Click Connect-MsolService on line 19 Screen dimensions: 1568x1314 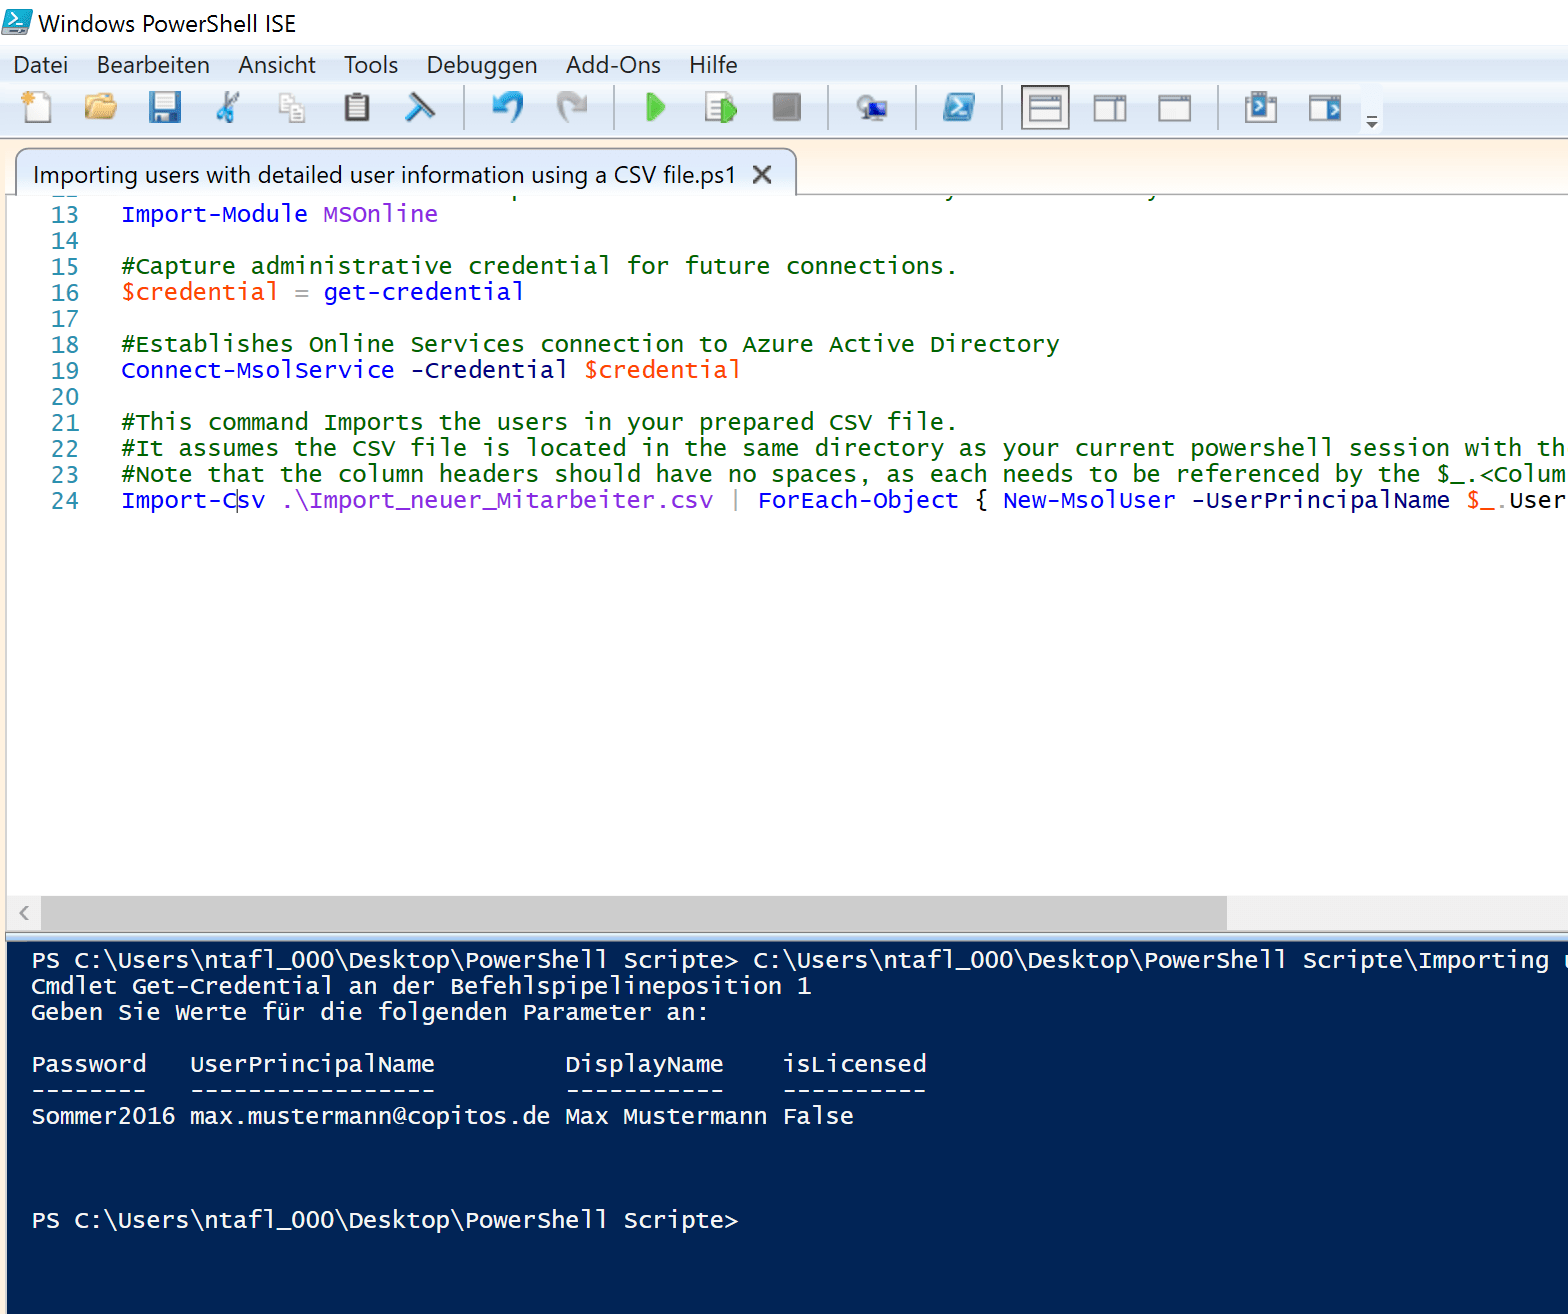[x=258, y=370]
